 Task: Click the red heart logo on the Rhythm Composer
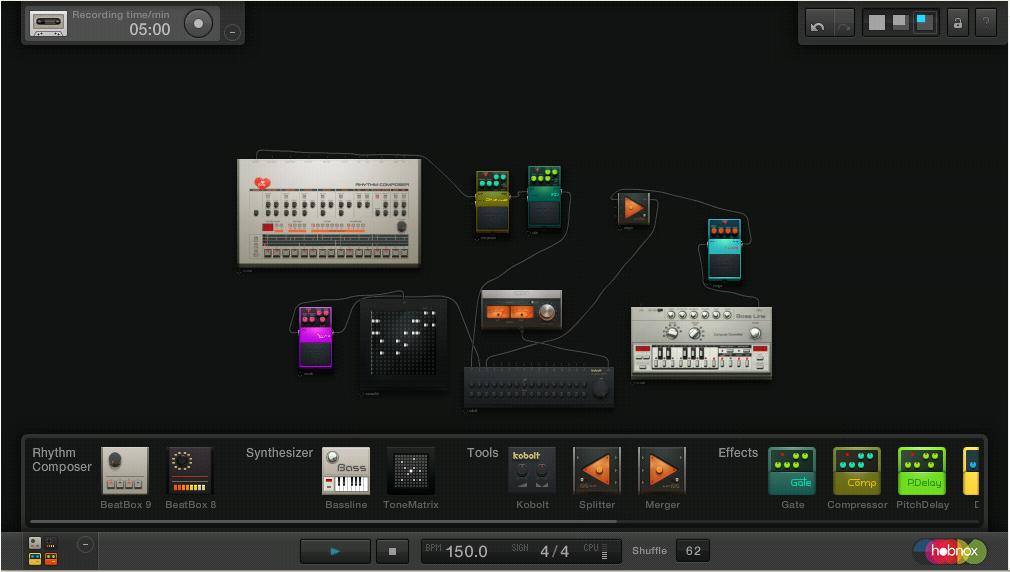point(262,184)
